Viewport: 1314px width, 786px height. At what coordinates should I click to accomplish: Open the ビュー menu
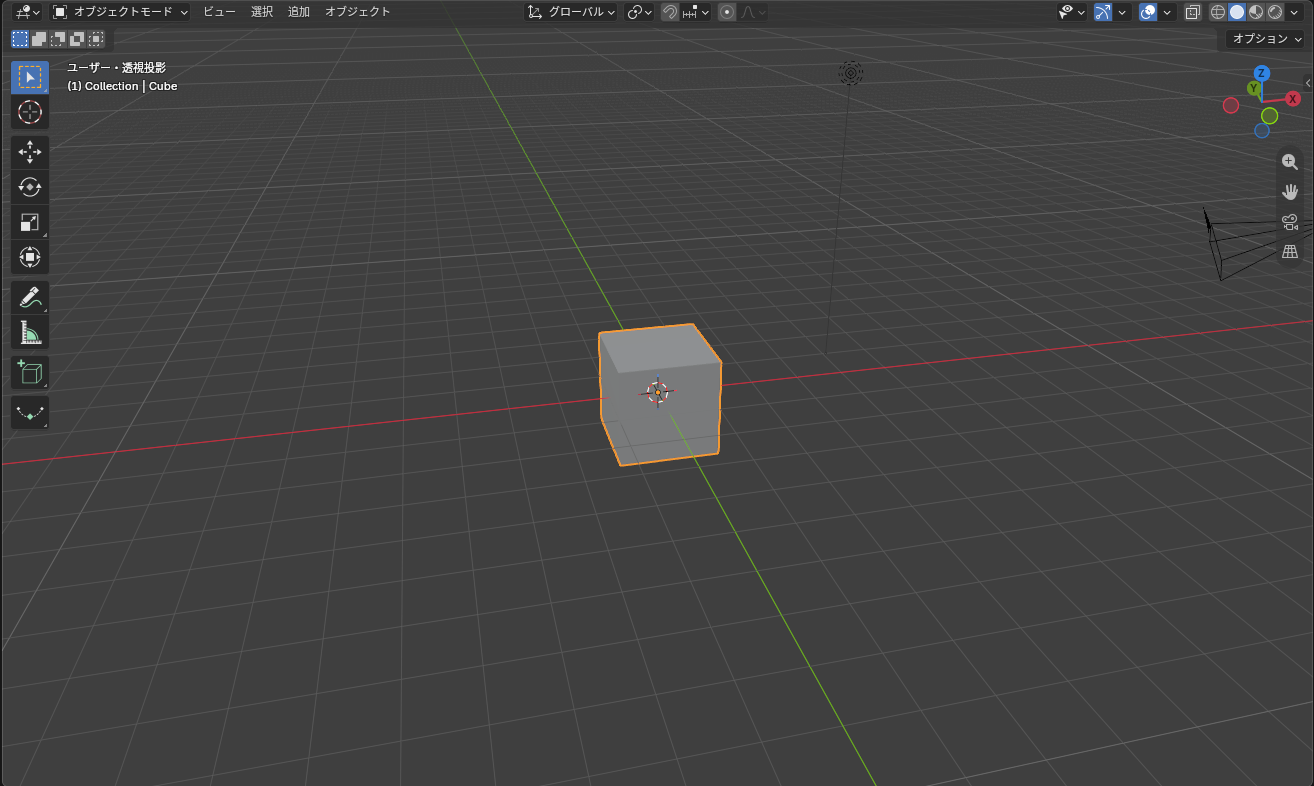[219, 12]
